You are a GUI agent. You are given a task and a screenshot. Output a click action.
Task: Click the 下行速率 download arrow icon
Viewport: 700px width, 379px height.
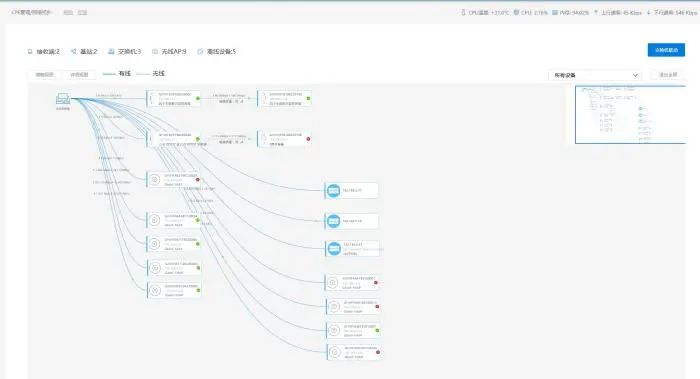coord(649,12)
